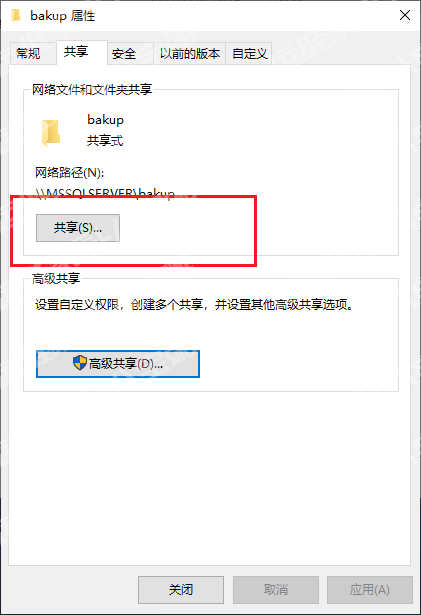Viewport: 421px width, 615px height.
Task: Click the bakup 属性 title text
Action: coord(63,16)
